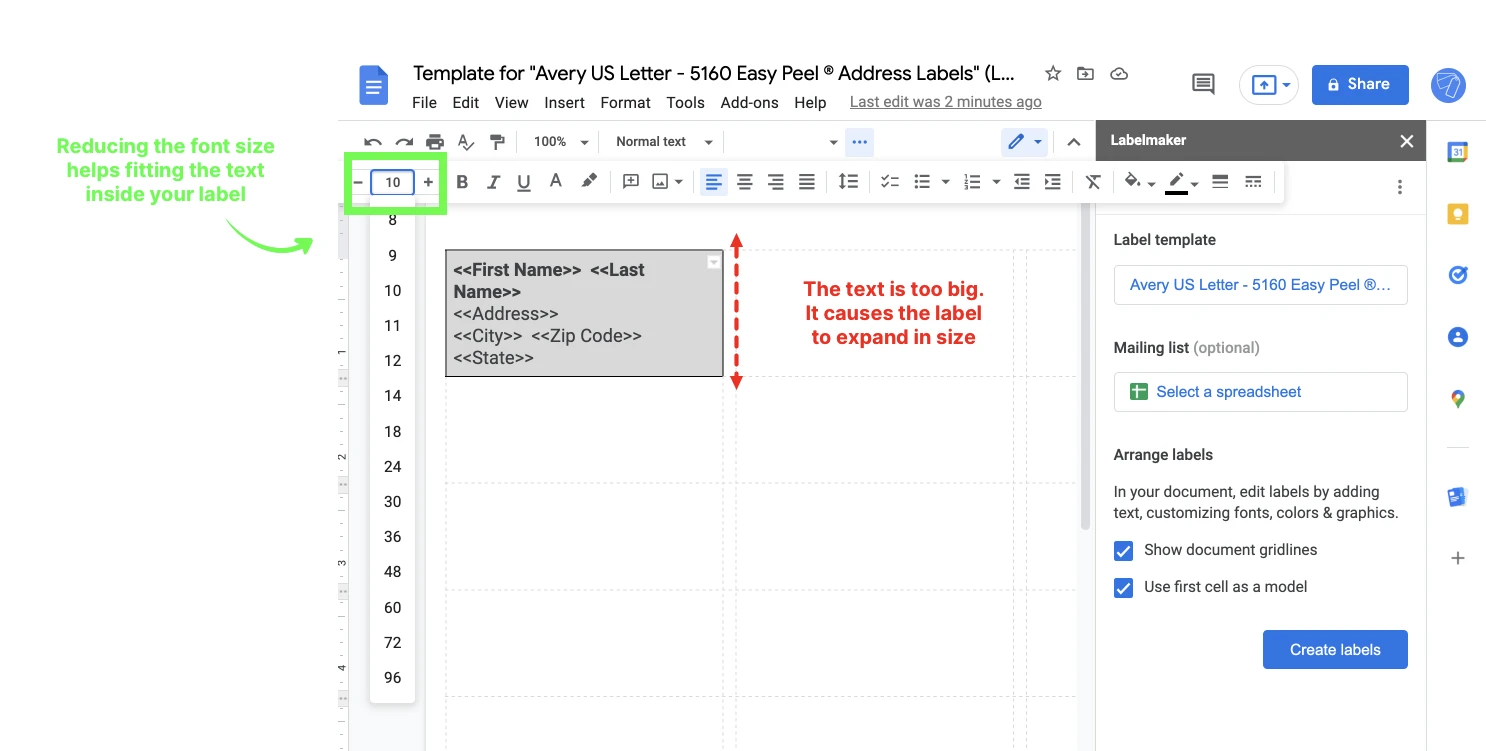Click the Increase indent icon

click(1052, 182)
